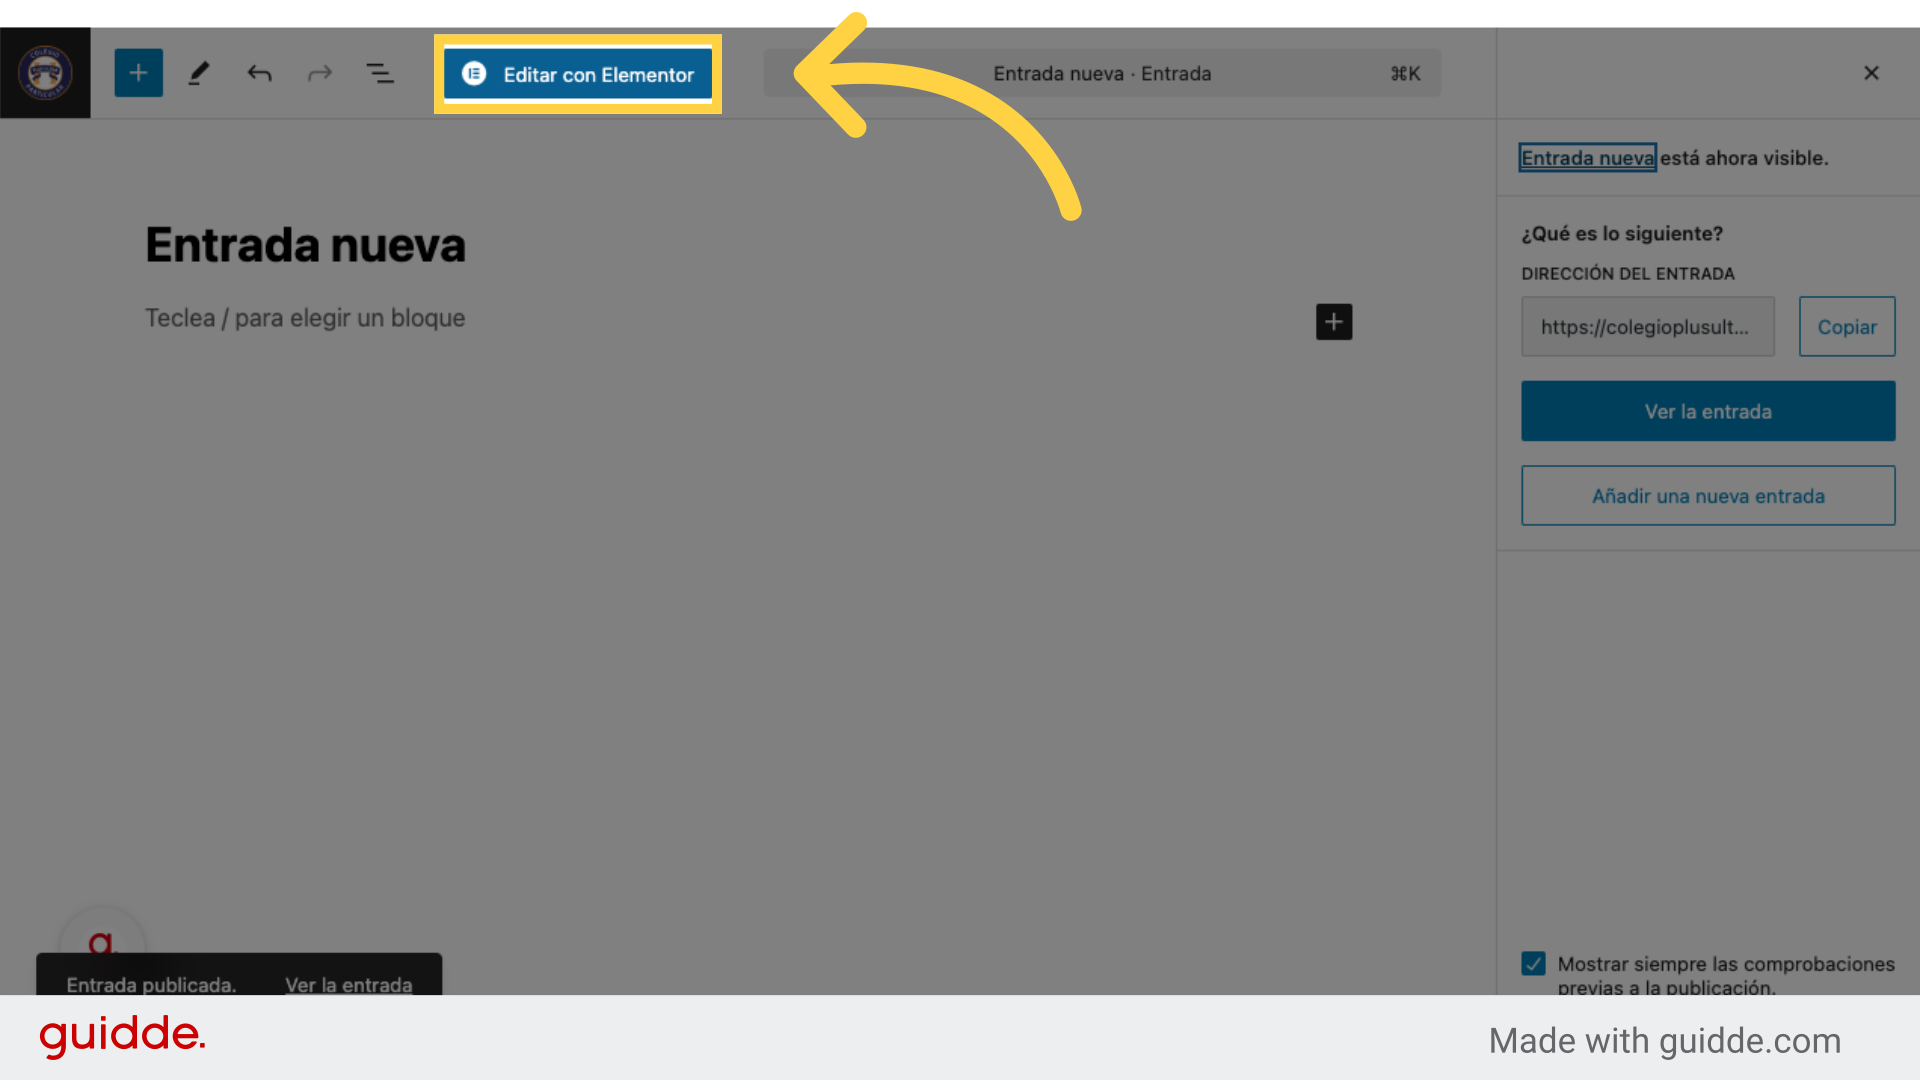Image resolution: width=1920 pixels, height=1080 pixels.
Task: Click the Teclea / para elegir un bloque paragraph
Action: (305, 318)
